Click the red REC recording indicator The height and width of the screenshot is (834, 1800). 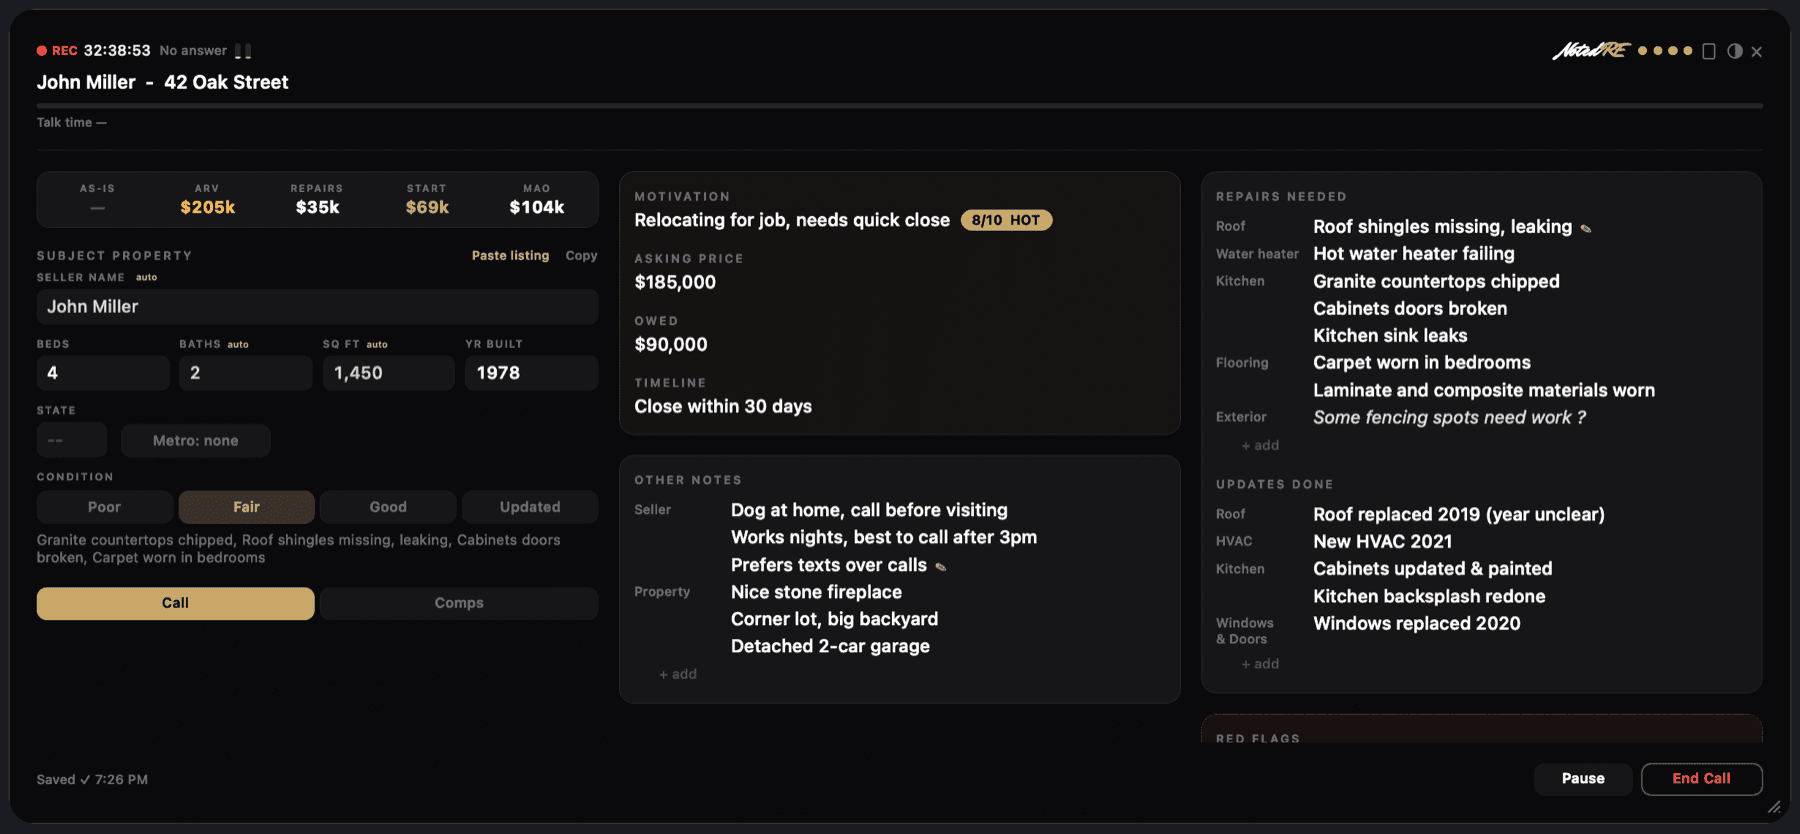click(x=57, y=51)
